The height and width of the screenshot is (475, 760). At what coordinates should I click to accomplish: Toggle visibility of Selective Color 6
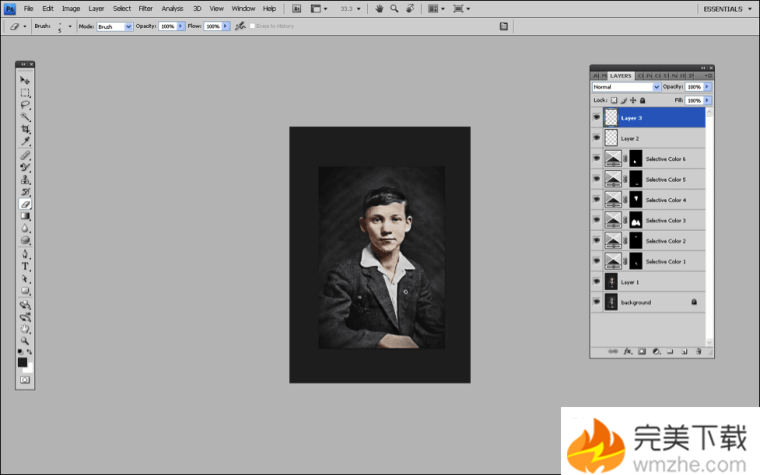pos(597,159)
